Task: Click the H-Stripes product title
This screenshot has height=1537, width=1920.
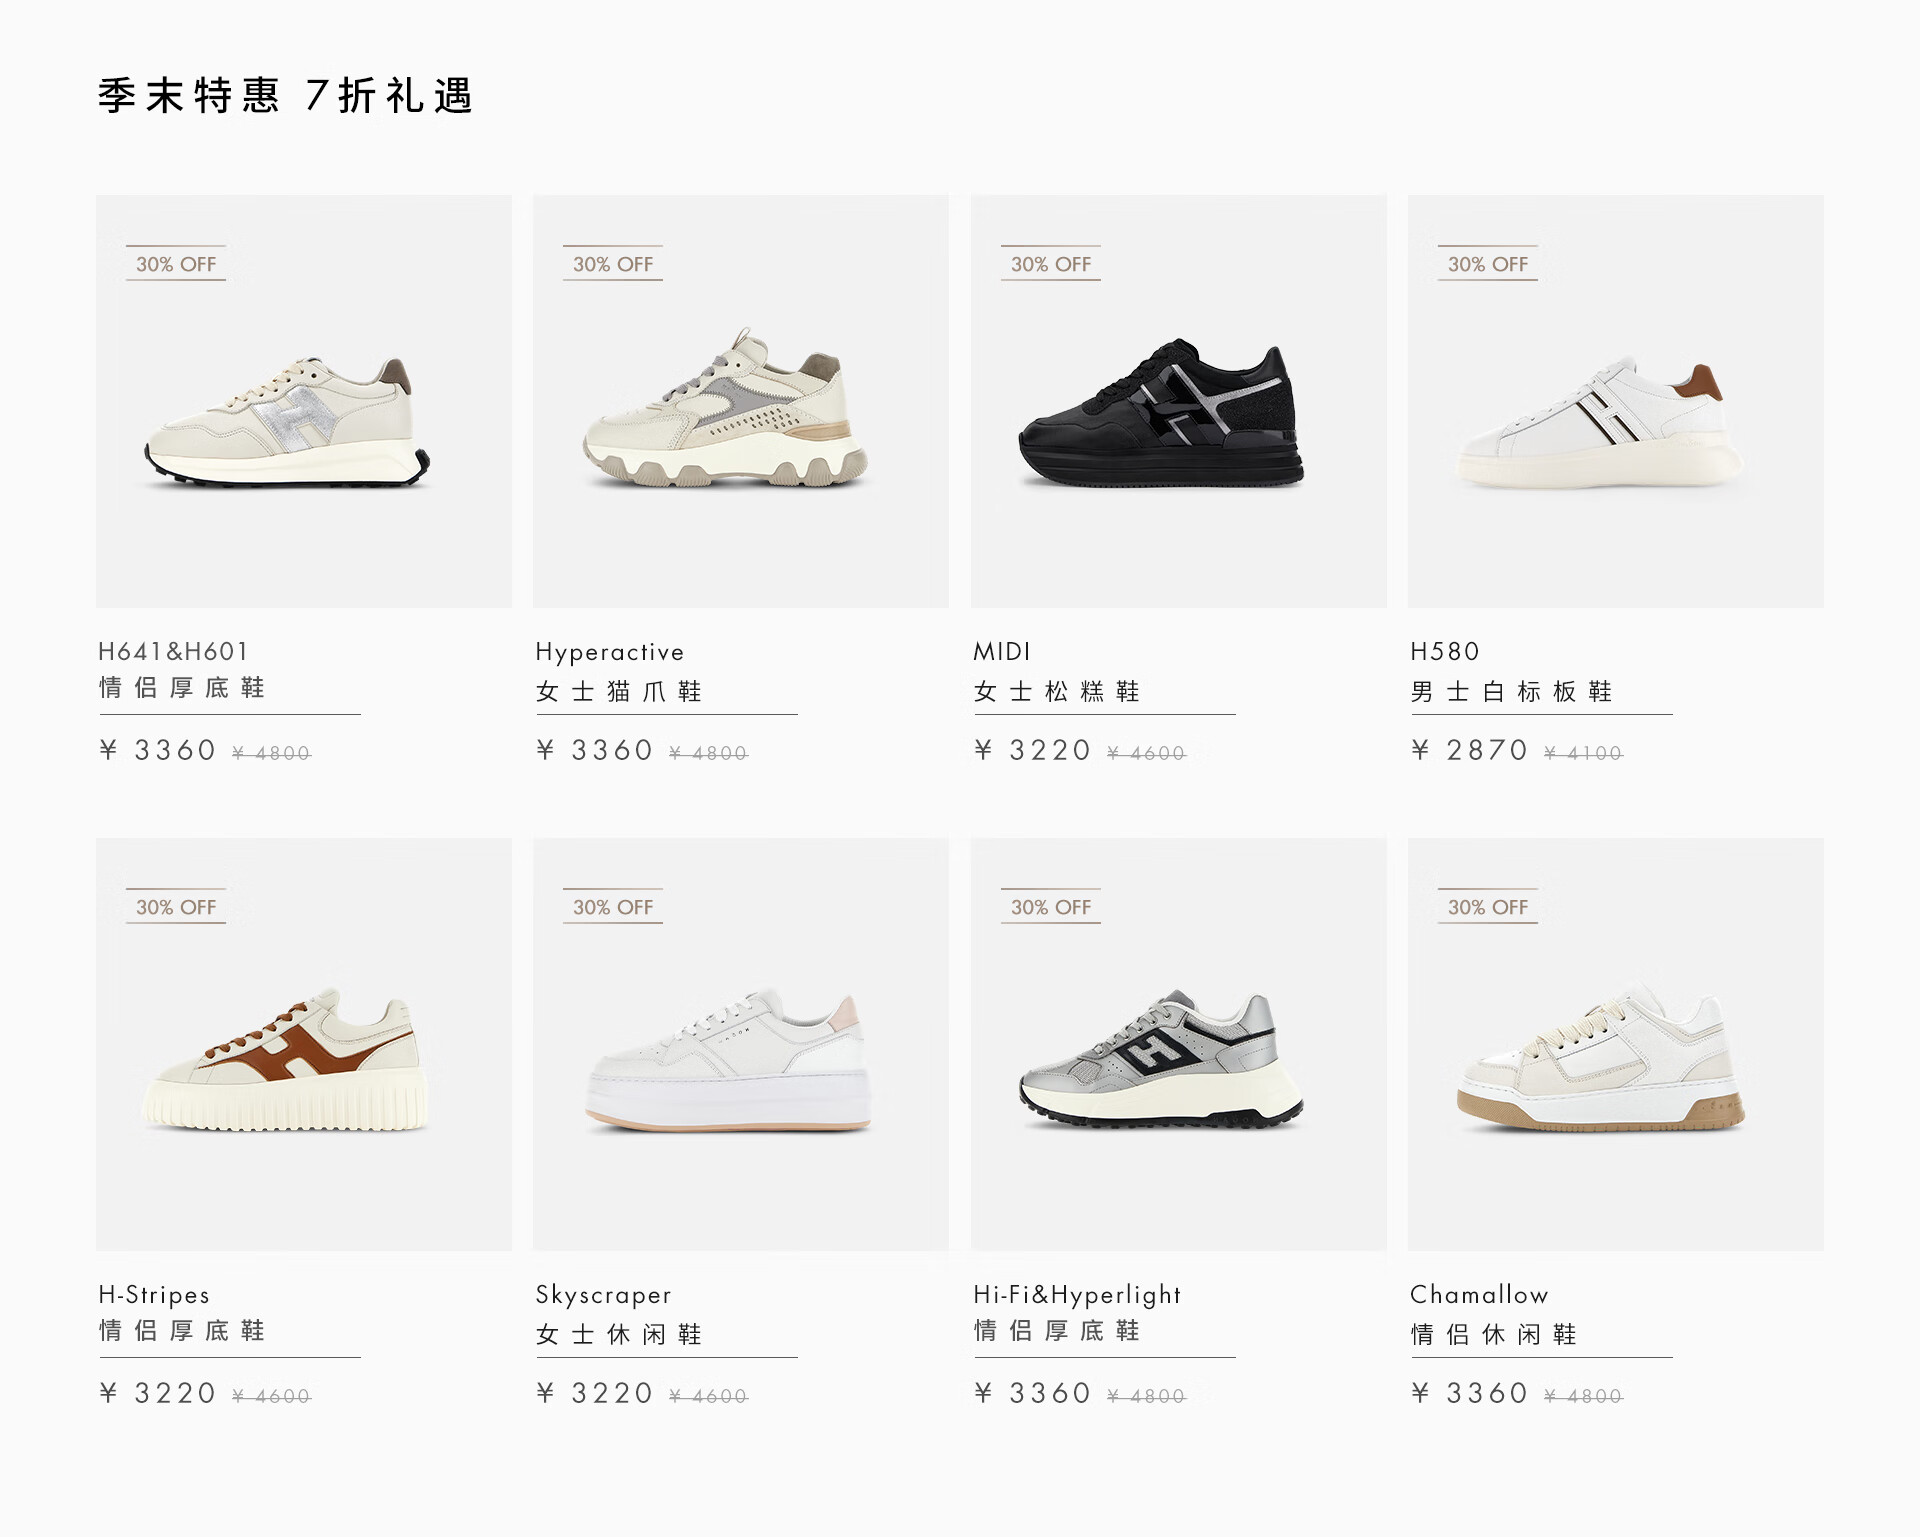Action: tap(154, 1295)
